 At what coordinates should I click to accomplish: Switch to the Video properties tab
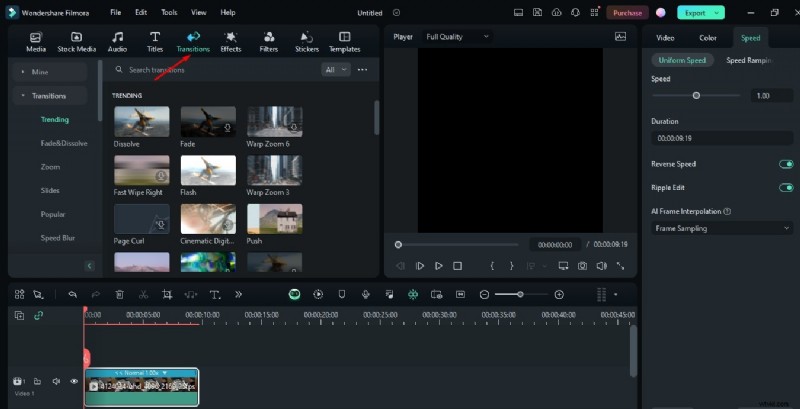[665, 38]
